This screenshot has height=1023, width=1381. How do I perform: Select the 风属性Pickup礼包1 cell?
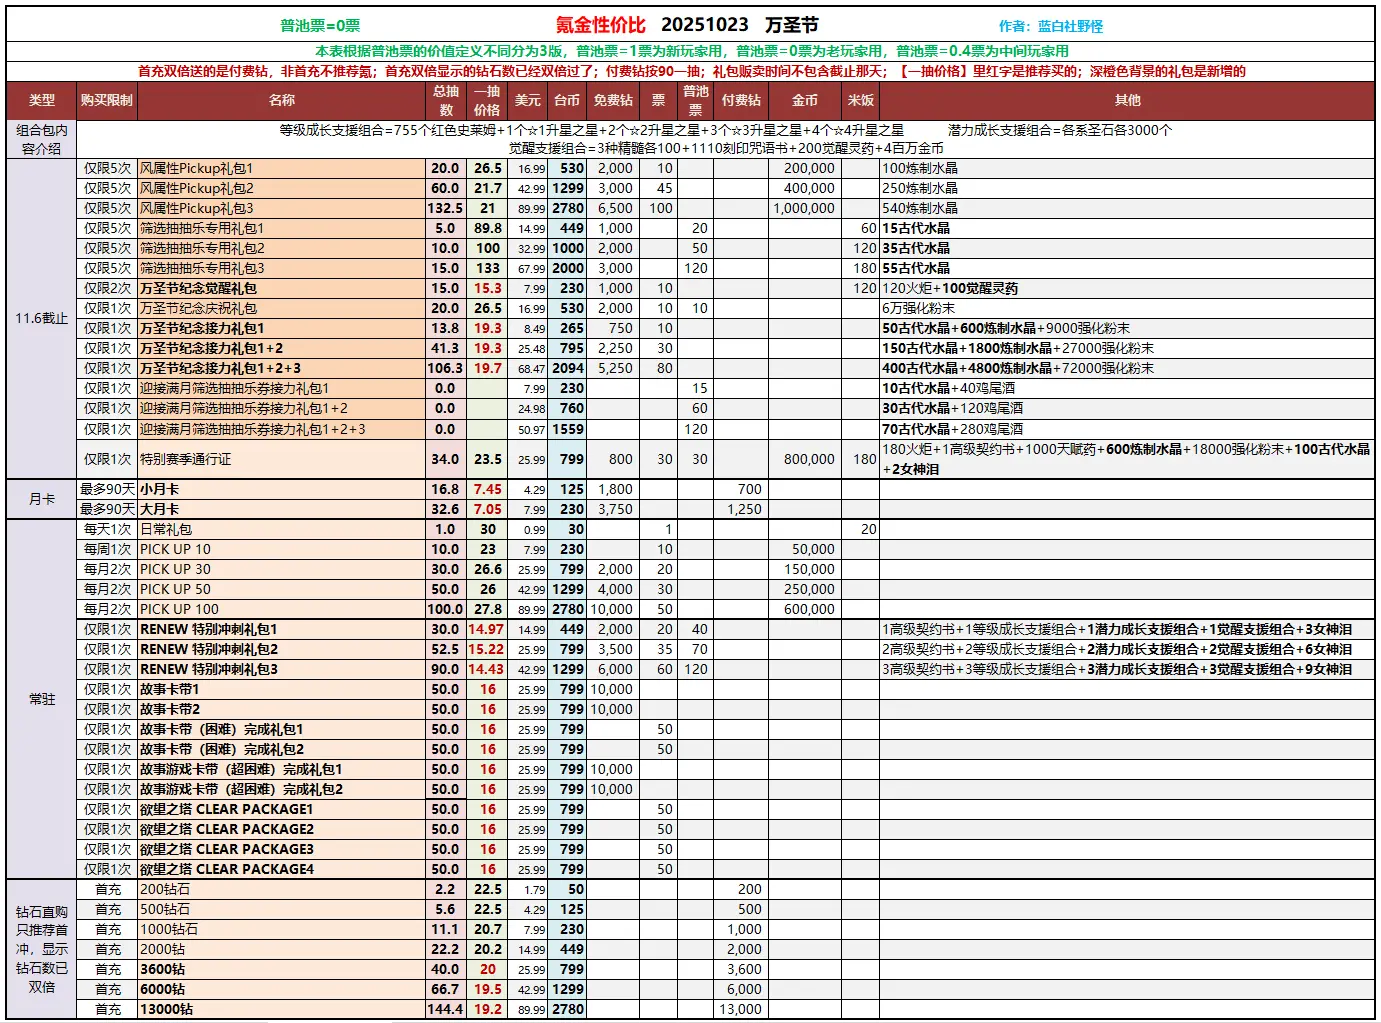click(197, 168)
